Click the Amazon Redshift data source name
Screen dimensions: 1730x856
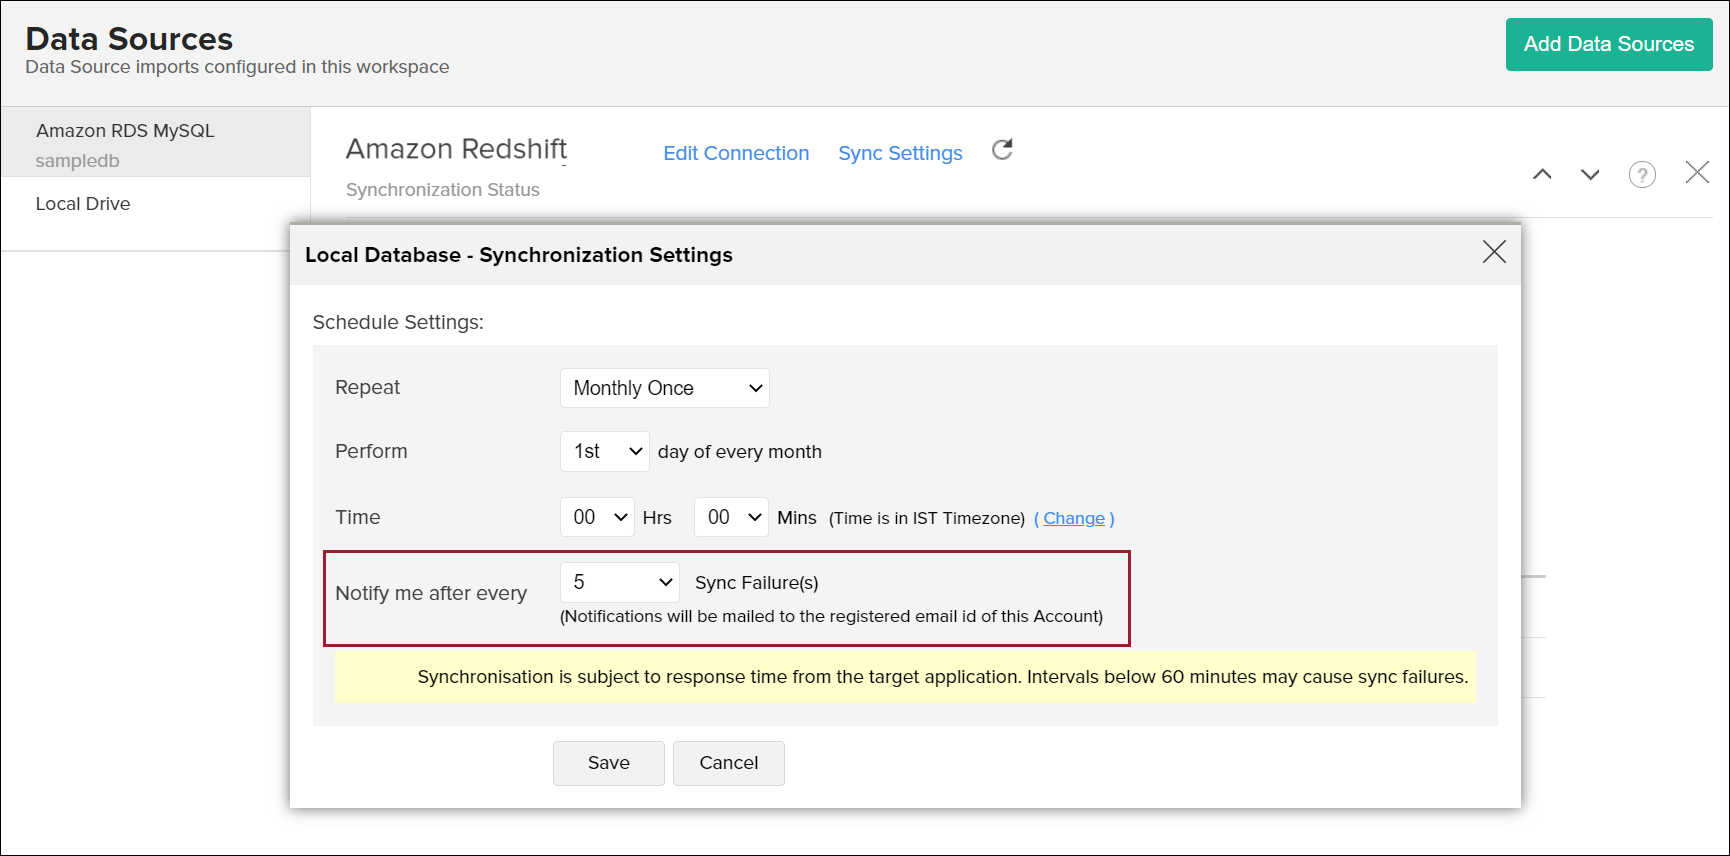point(456,149)
